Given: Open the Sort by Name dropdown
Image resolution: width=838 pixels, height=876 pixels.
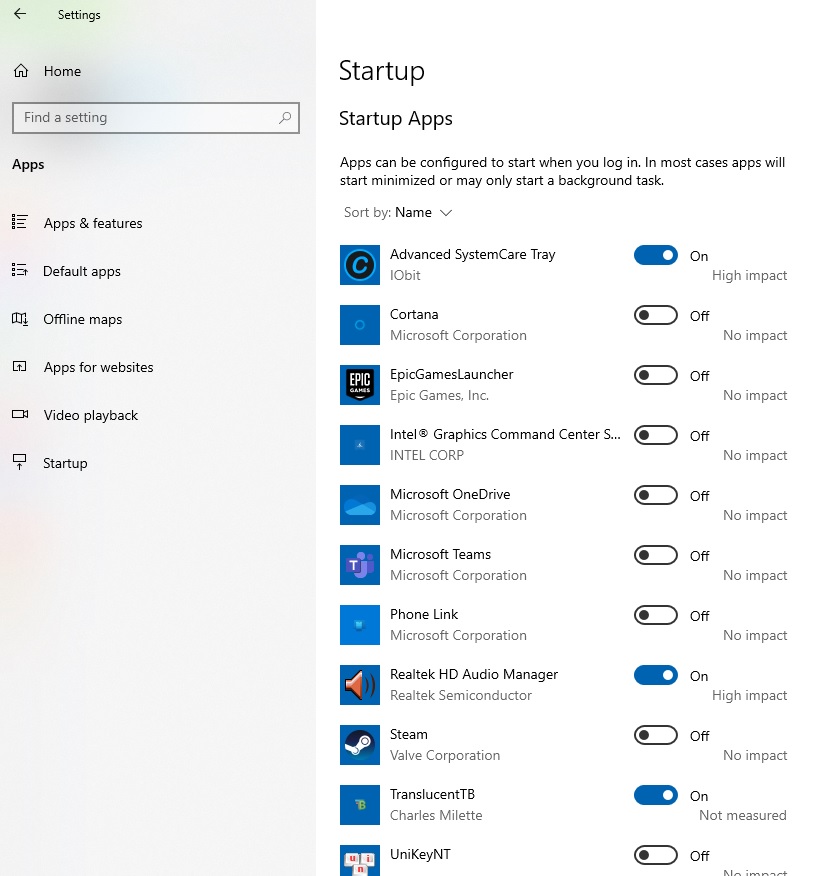Looking at the screenshot, I should 398,212.
